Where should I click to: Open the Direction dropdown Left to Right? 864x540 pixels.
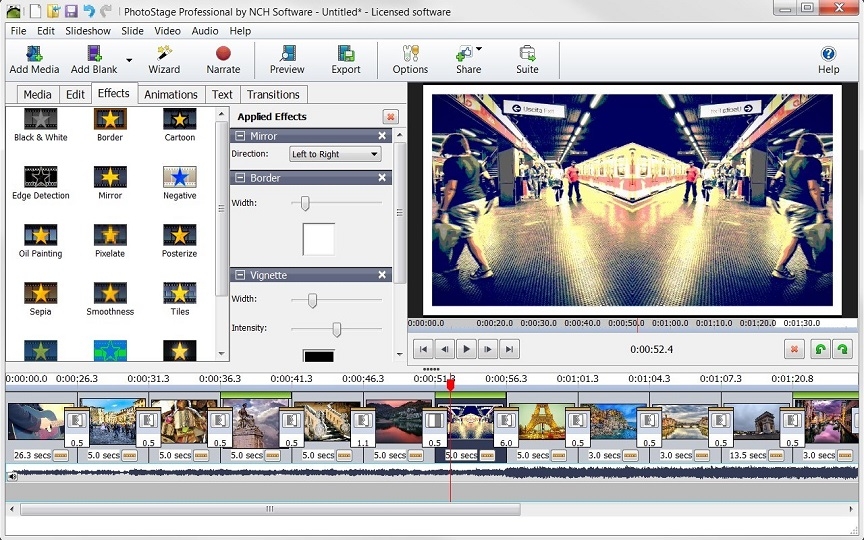pyautogui.click(x=335, y=154)
